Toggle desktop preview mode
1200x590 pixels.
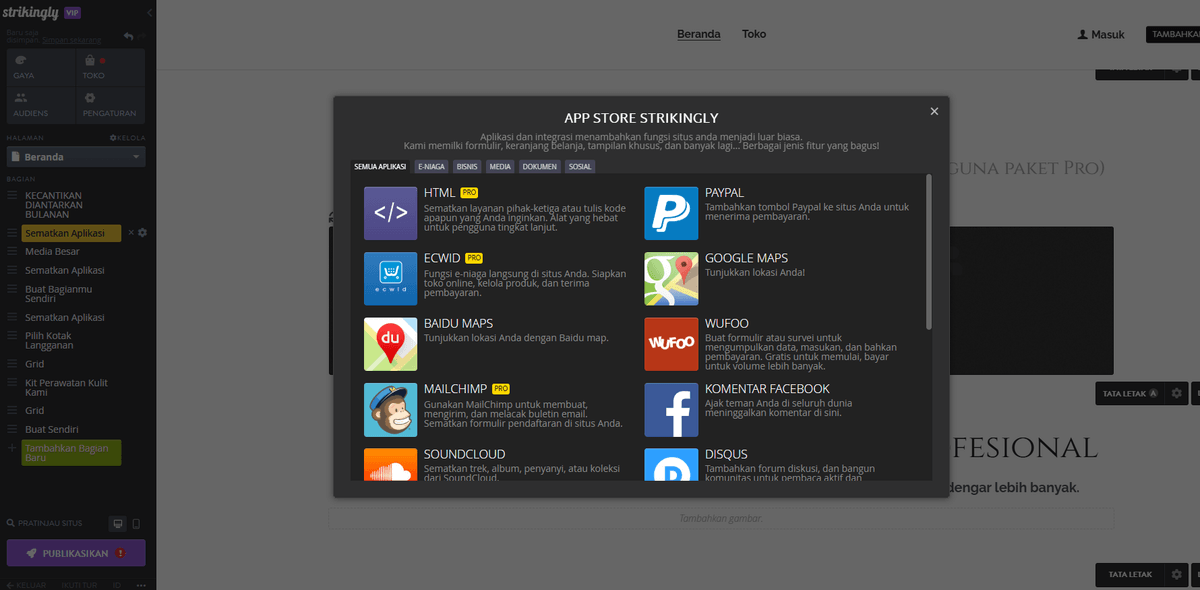click(x=117, y=523)
